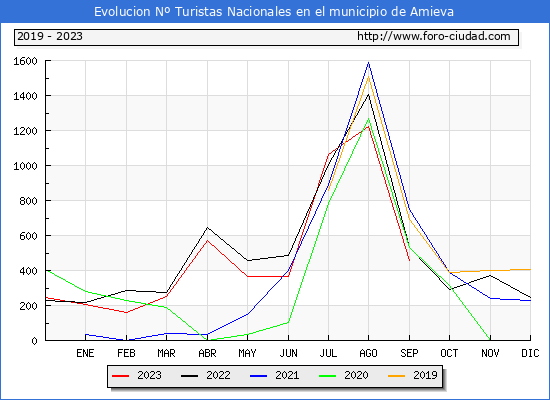Click the orange 2019 legend swatch
550x400 pixels.
(x=396, y=376)
